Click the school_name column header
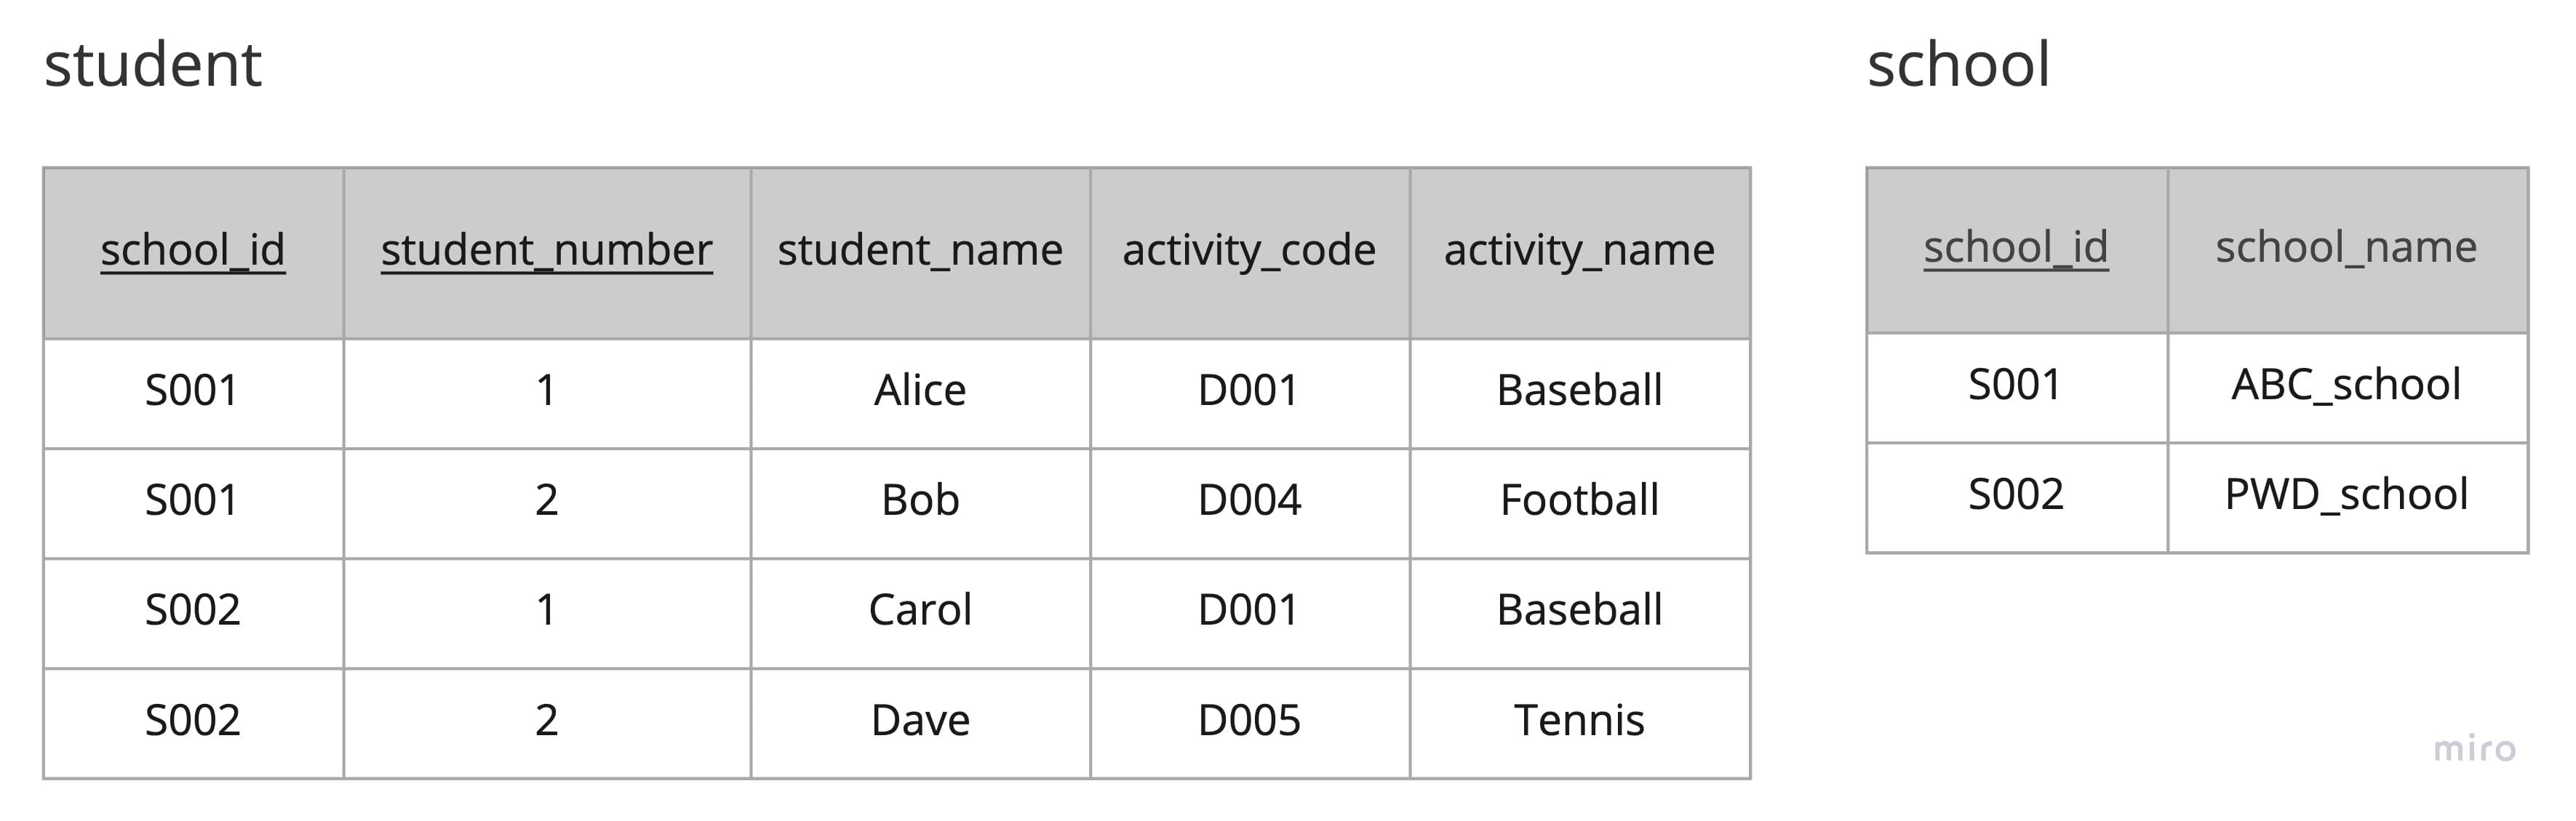2576x821 pixels. 2346,247
